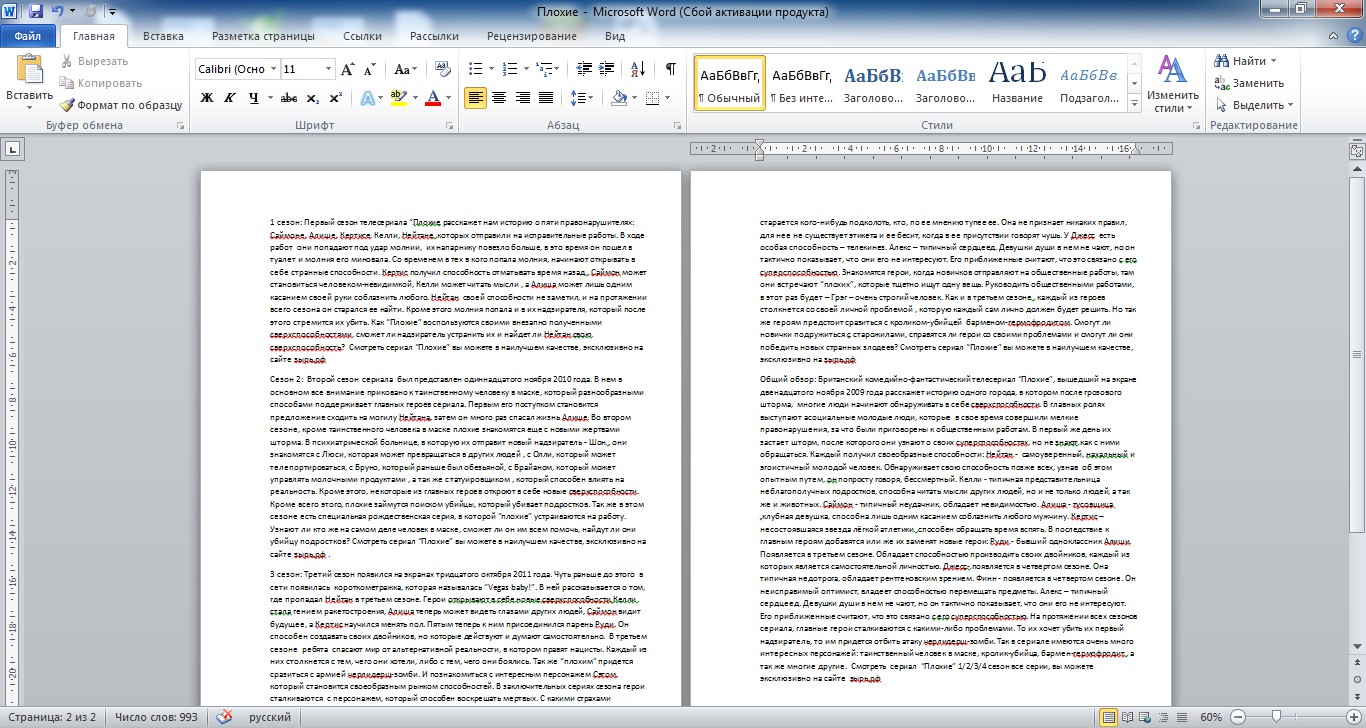
Task: Click the spell check status icon
Action: 226,717
